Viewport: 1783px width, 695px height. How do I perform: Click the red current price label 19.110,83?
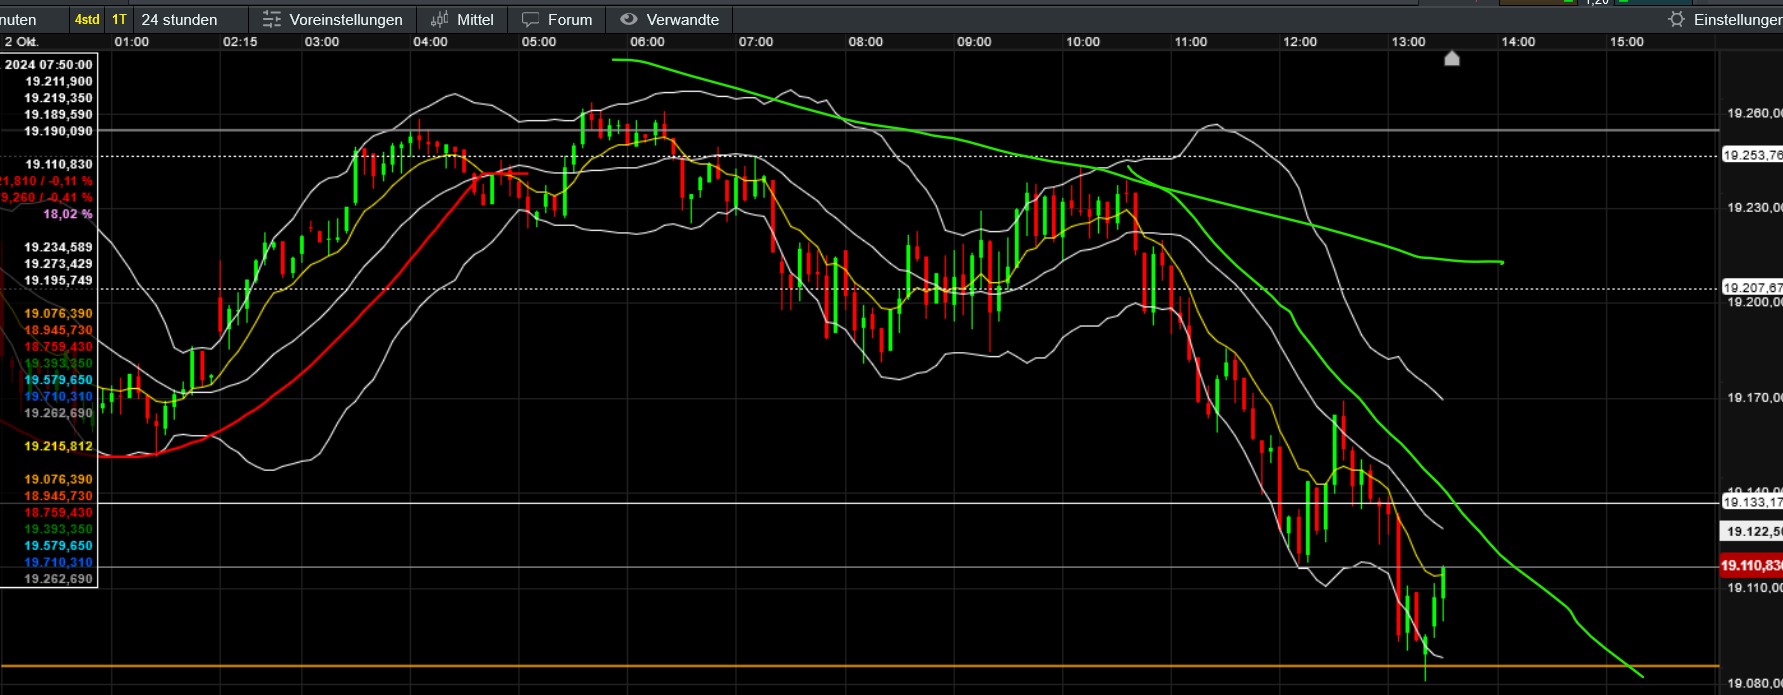tap(1751, 565)
